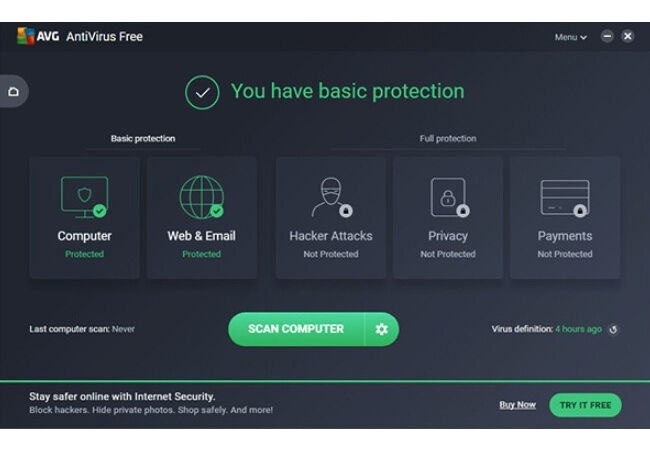Close the AVG window

point(628,36)
